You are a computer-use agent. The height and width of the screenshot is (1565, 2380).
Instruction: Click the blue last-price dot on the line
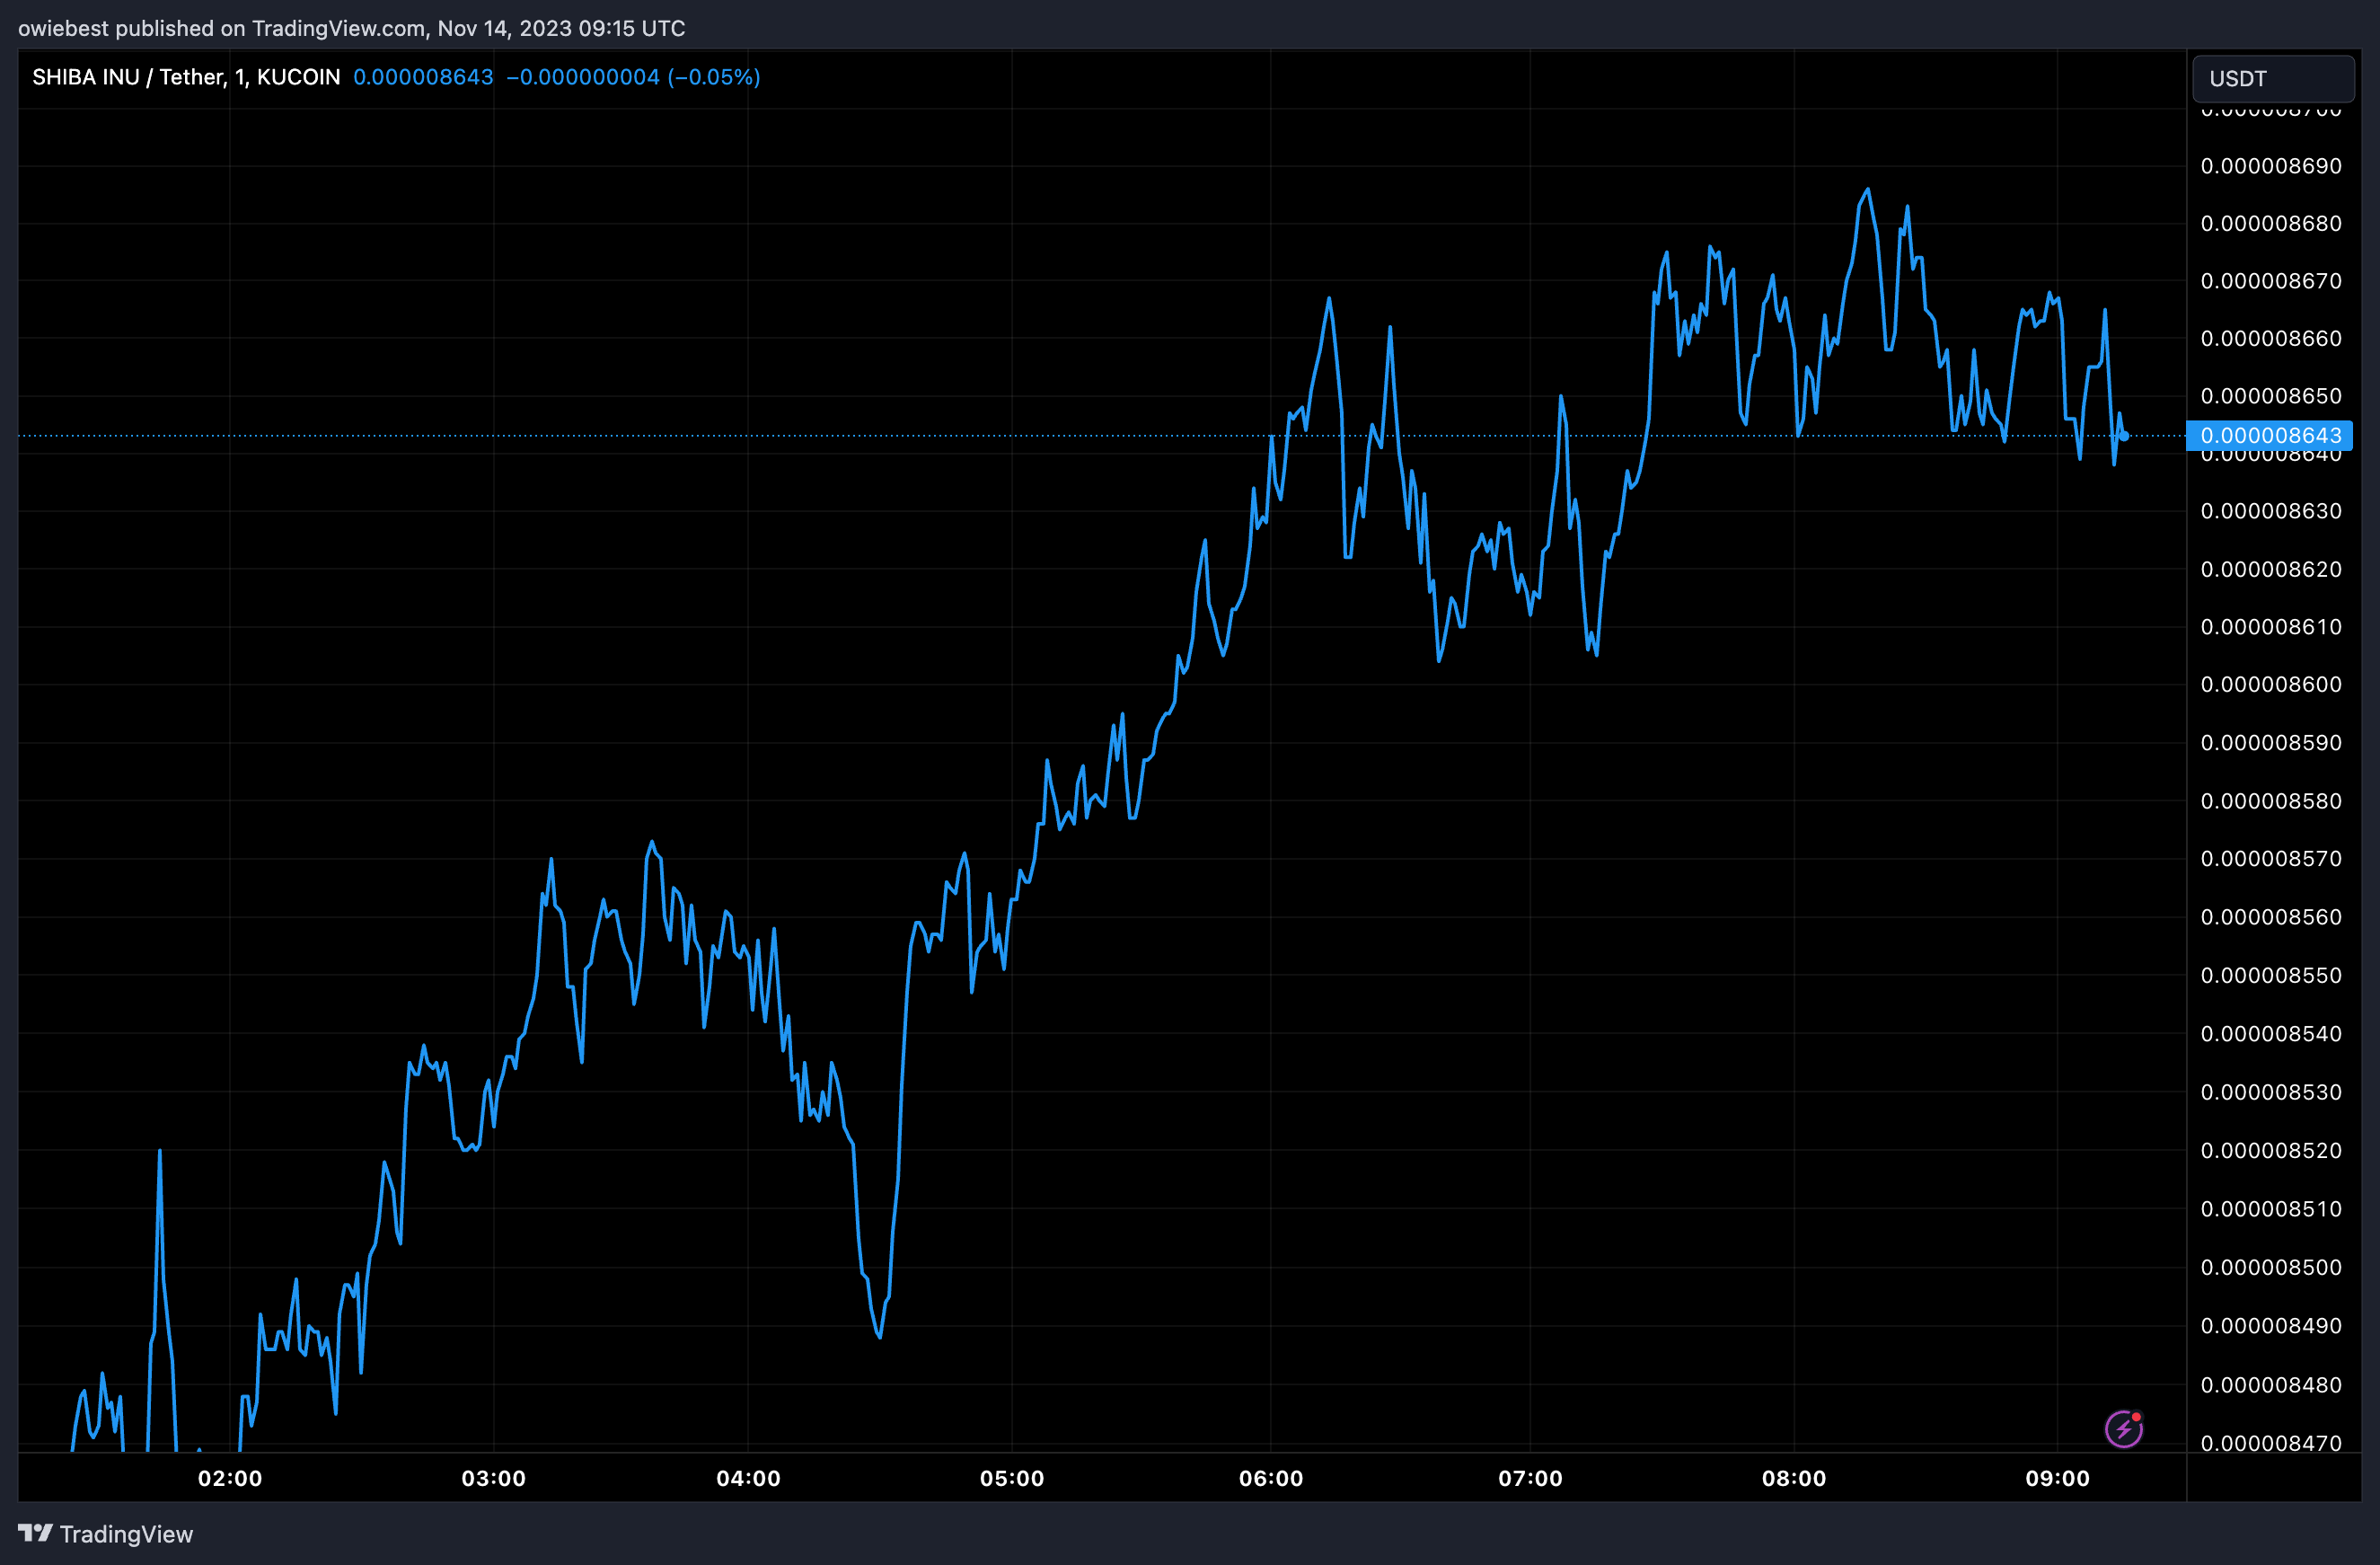tap(2124, 436)
